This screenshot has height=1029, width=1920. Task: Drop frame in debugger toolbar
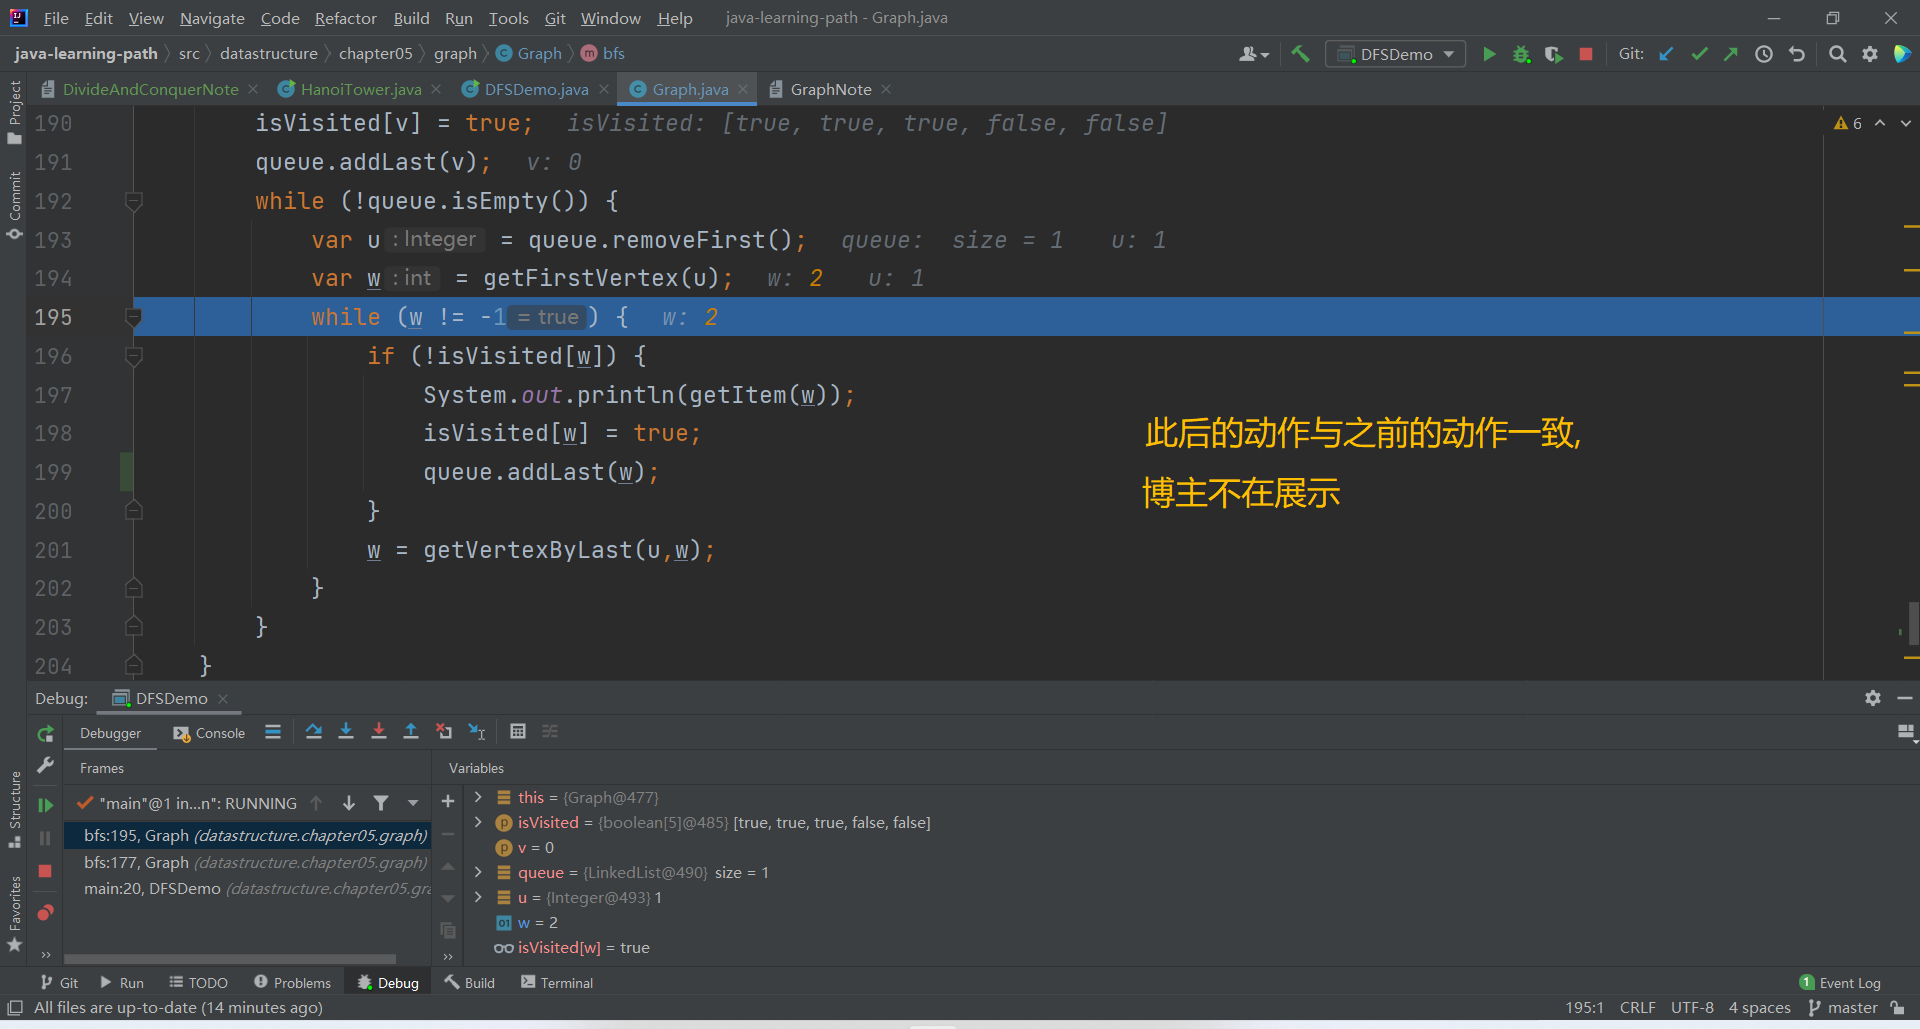click(444, 732)
